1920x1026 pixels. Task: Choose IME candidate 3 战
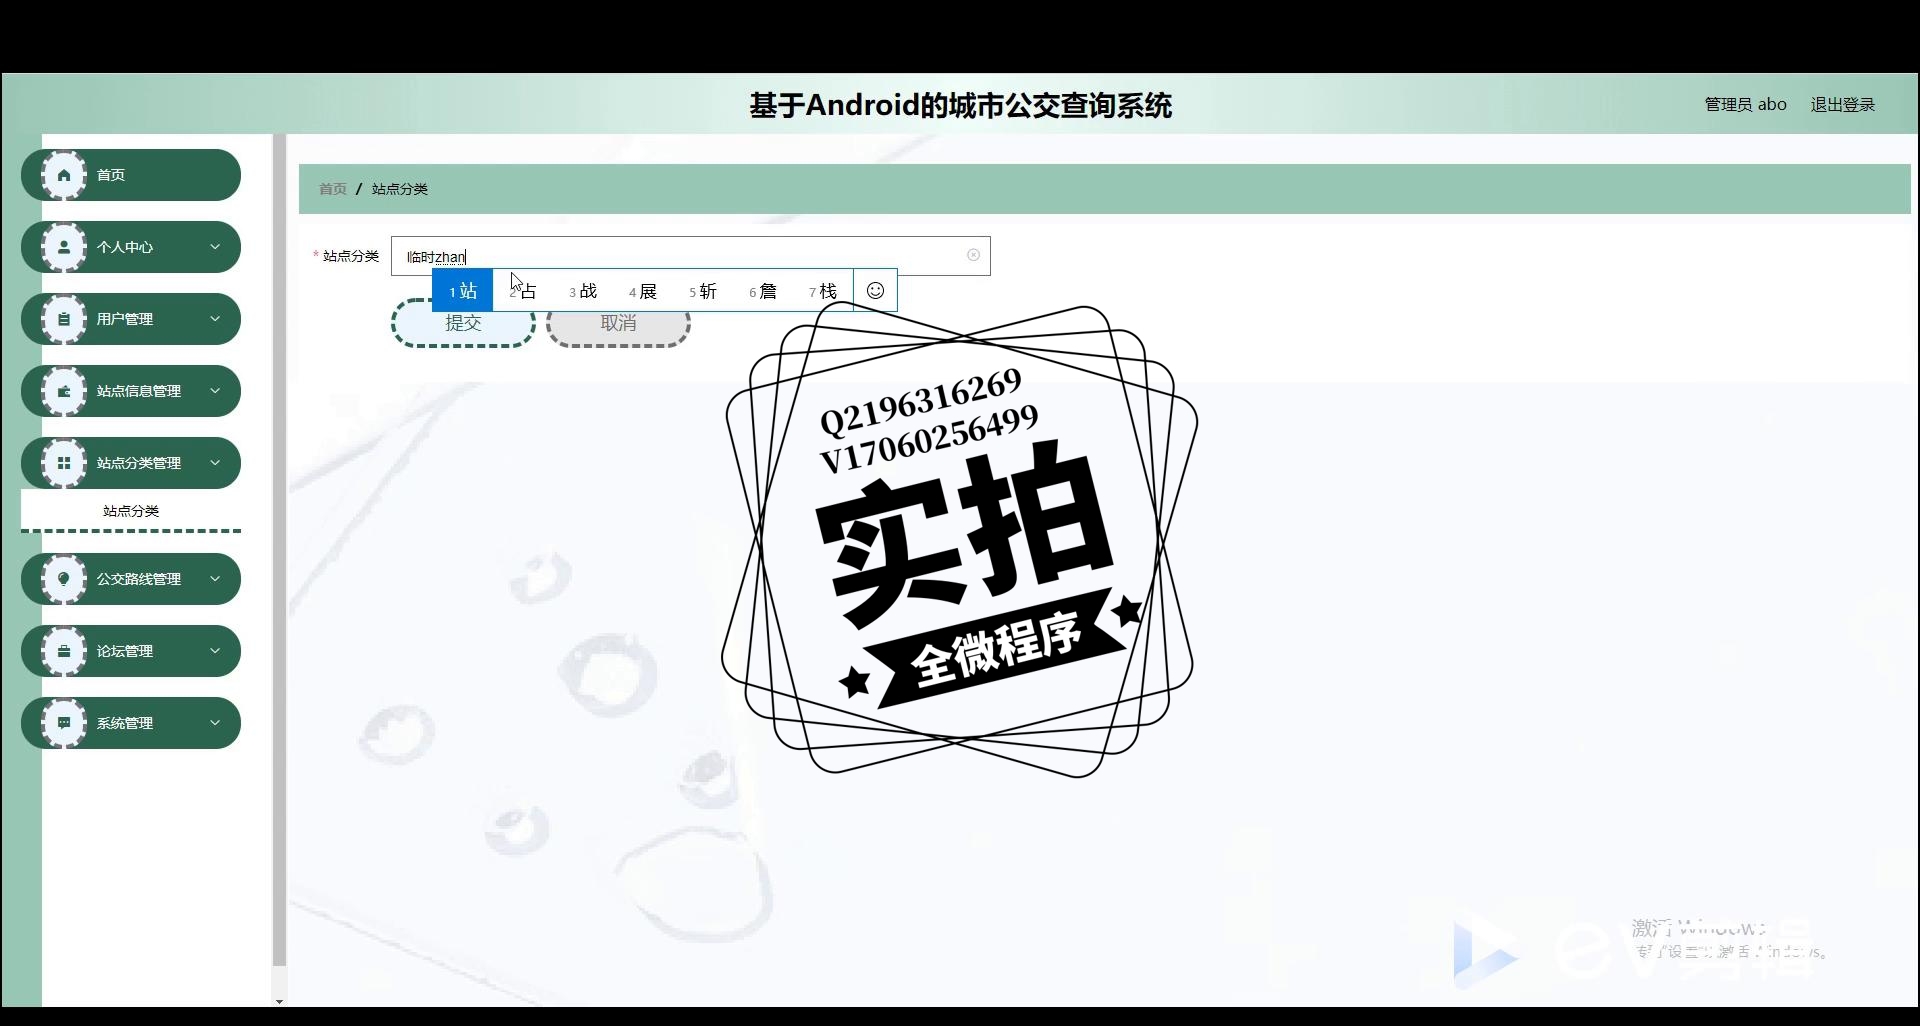[x=583, y=291]
